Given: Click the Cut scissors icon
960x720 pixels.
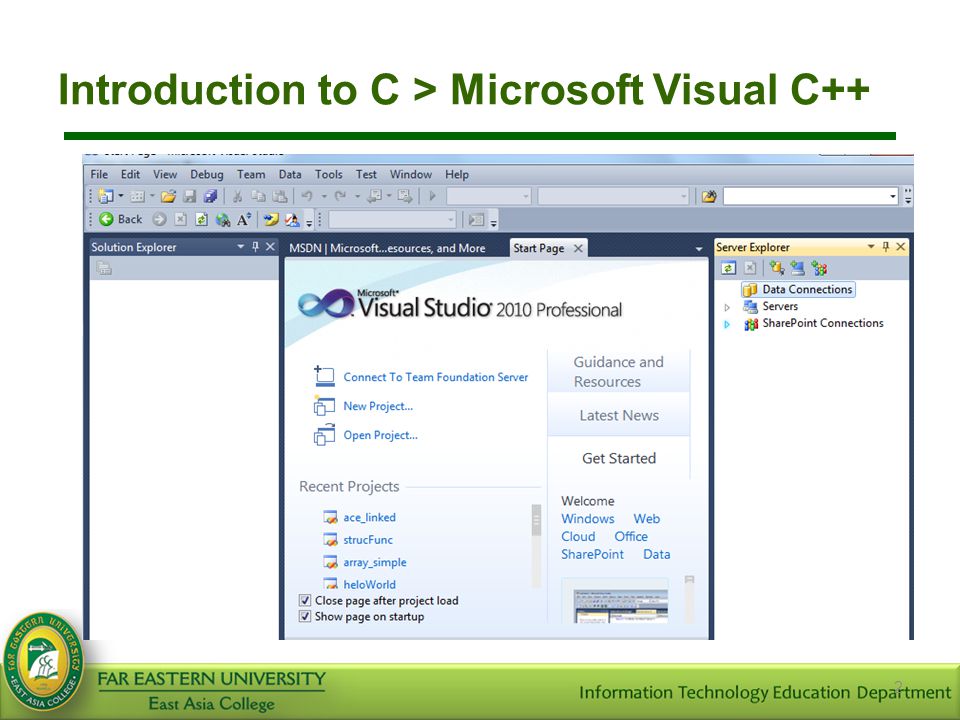Looking at the screenshot, I should [x=238, y=196].
